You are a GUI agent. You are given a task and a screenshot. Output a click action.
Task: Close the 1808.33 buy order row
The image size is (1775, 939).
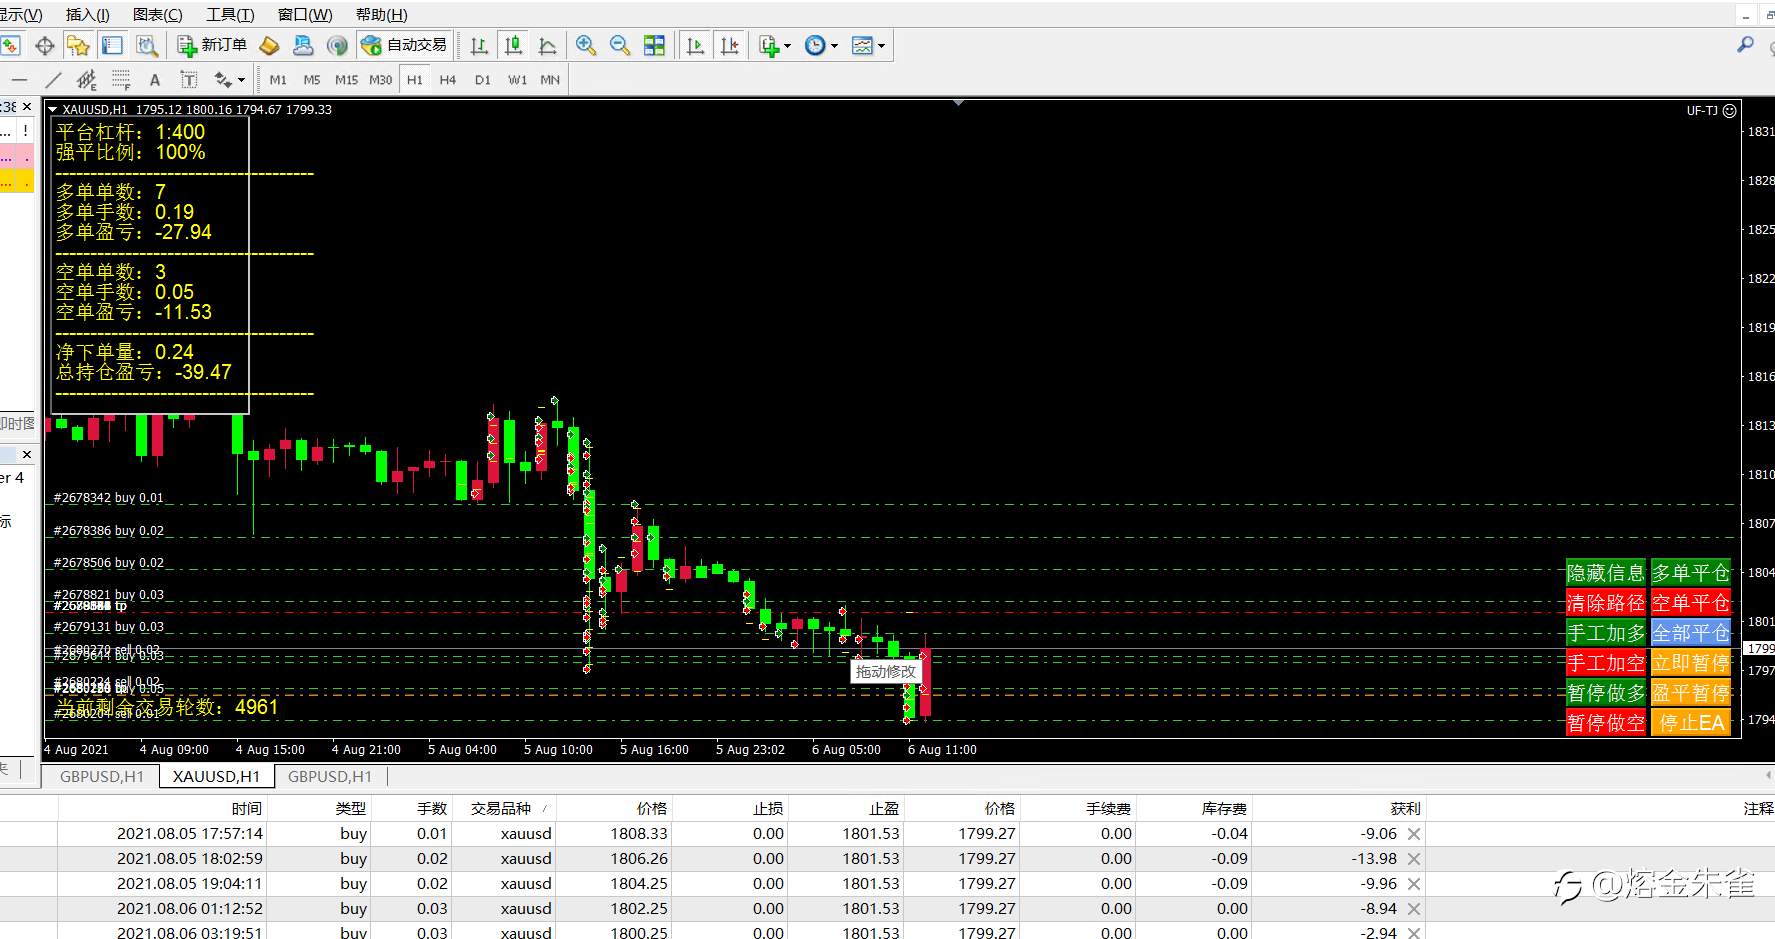point(1414,834)
